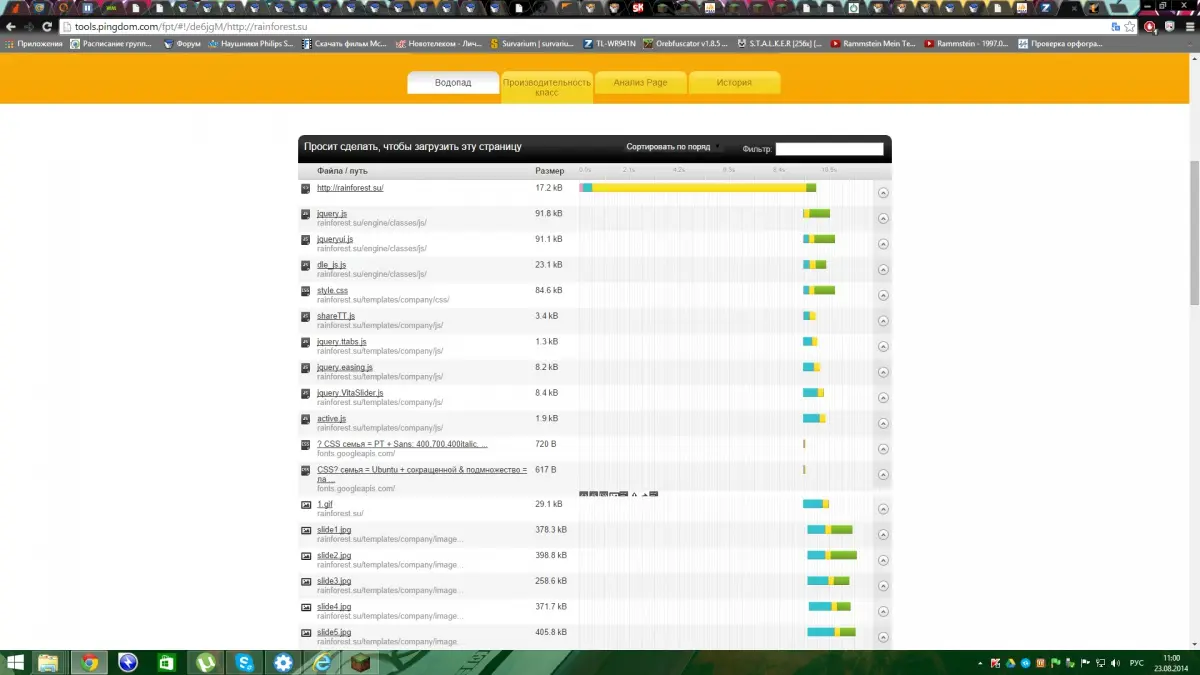Click the image file icon beside 1.gif
1200x675 pixels.
click(306, 505)
